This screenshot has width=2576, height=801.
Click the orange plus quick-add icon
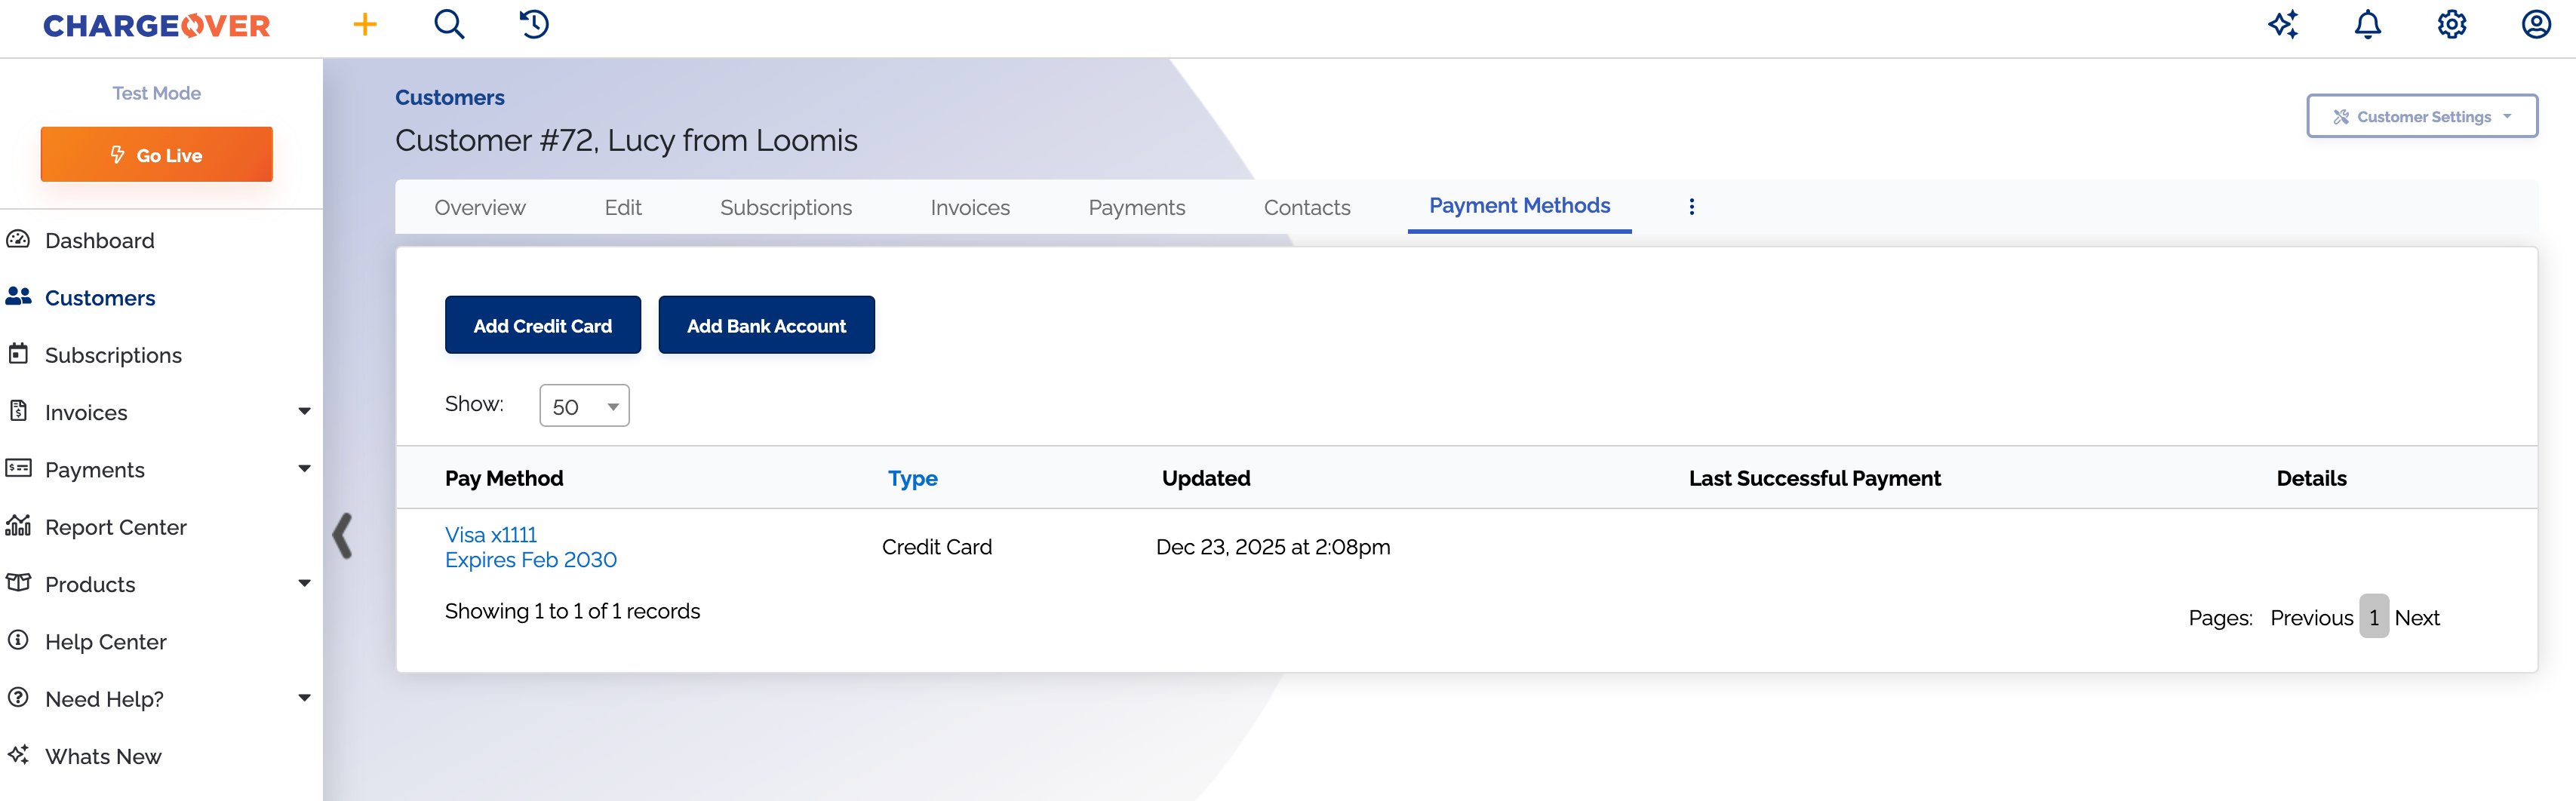pyautogui.click(x=365, y=25)
